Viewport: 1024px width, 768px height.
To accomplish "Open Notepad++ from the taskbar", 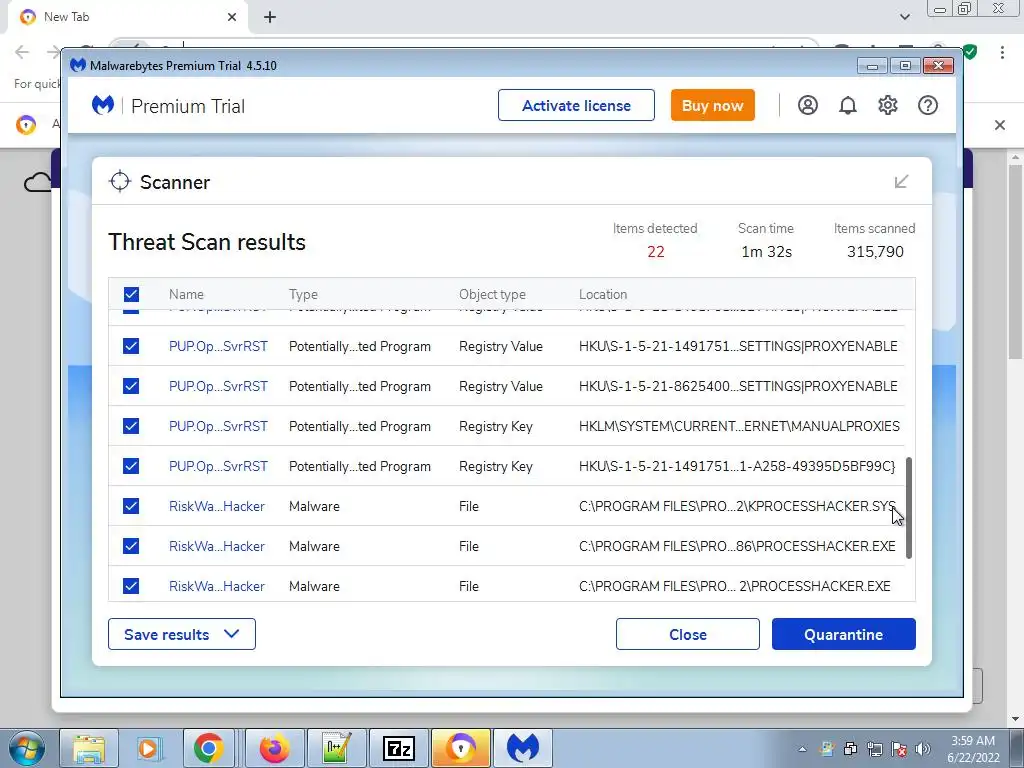I will coord(336,748).
